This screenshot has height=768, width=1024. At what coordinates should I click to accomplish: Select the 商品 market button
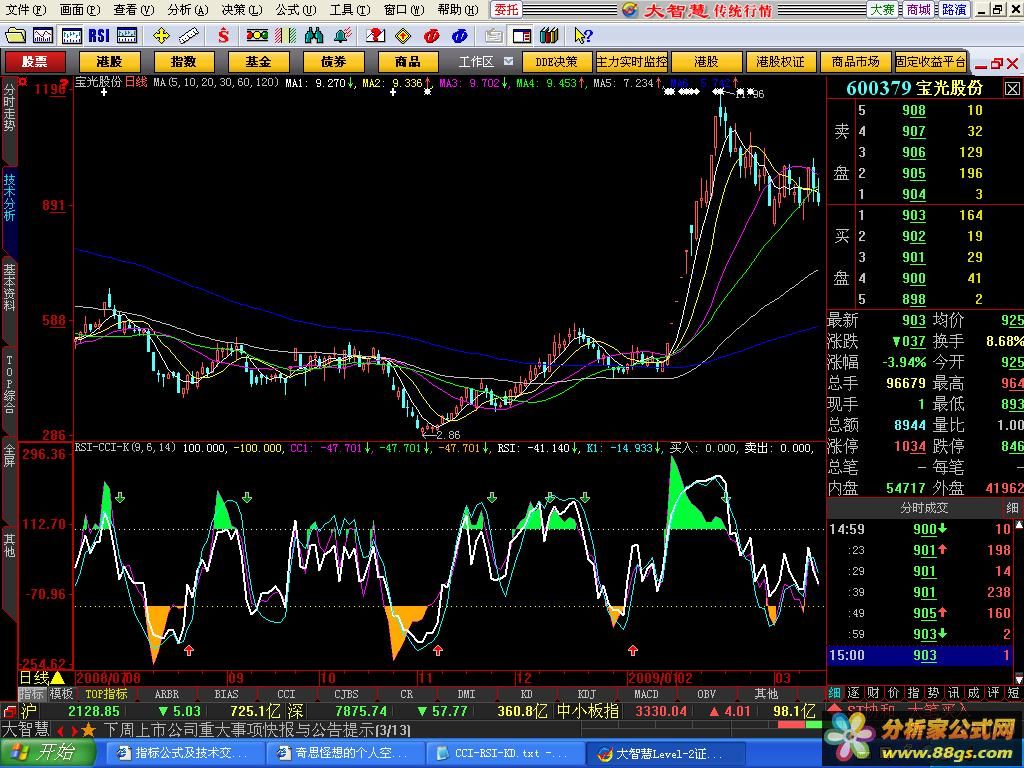pyautogui.click(x=408, y=61)
